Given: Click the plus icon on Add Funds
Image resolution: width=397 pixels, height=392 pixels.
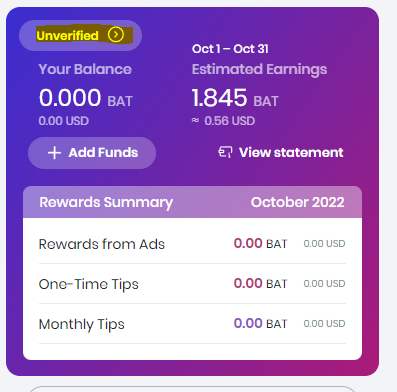Looking at the screenshot, I should [x=54, y=153].
